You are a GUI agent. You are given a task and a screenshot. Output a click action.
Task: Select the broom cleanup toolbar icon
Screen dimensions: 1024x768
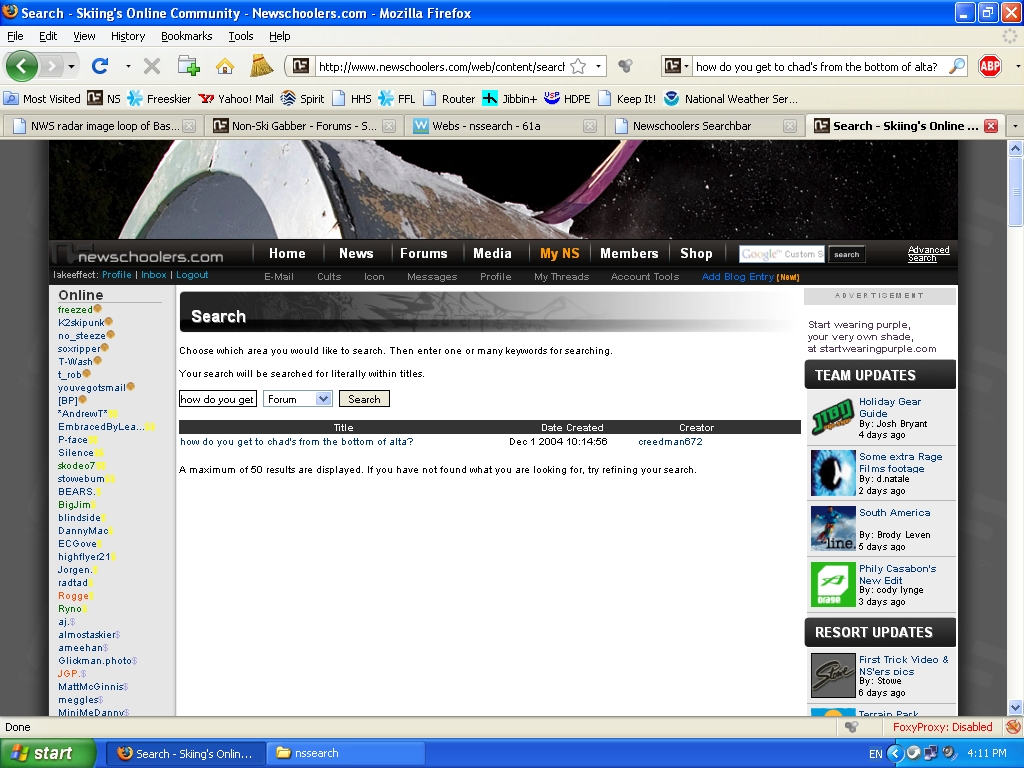click(260, 66)
